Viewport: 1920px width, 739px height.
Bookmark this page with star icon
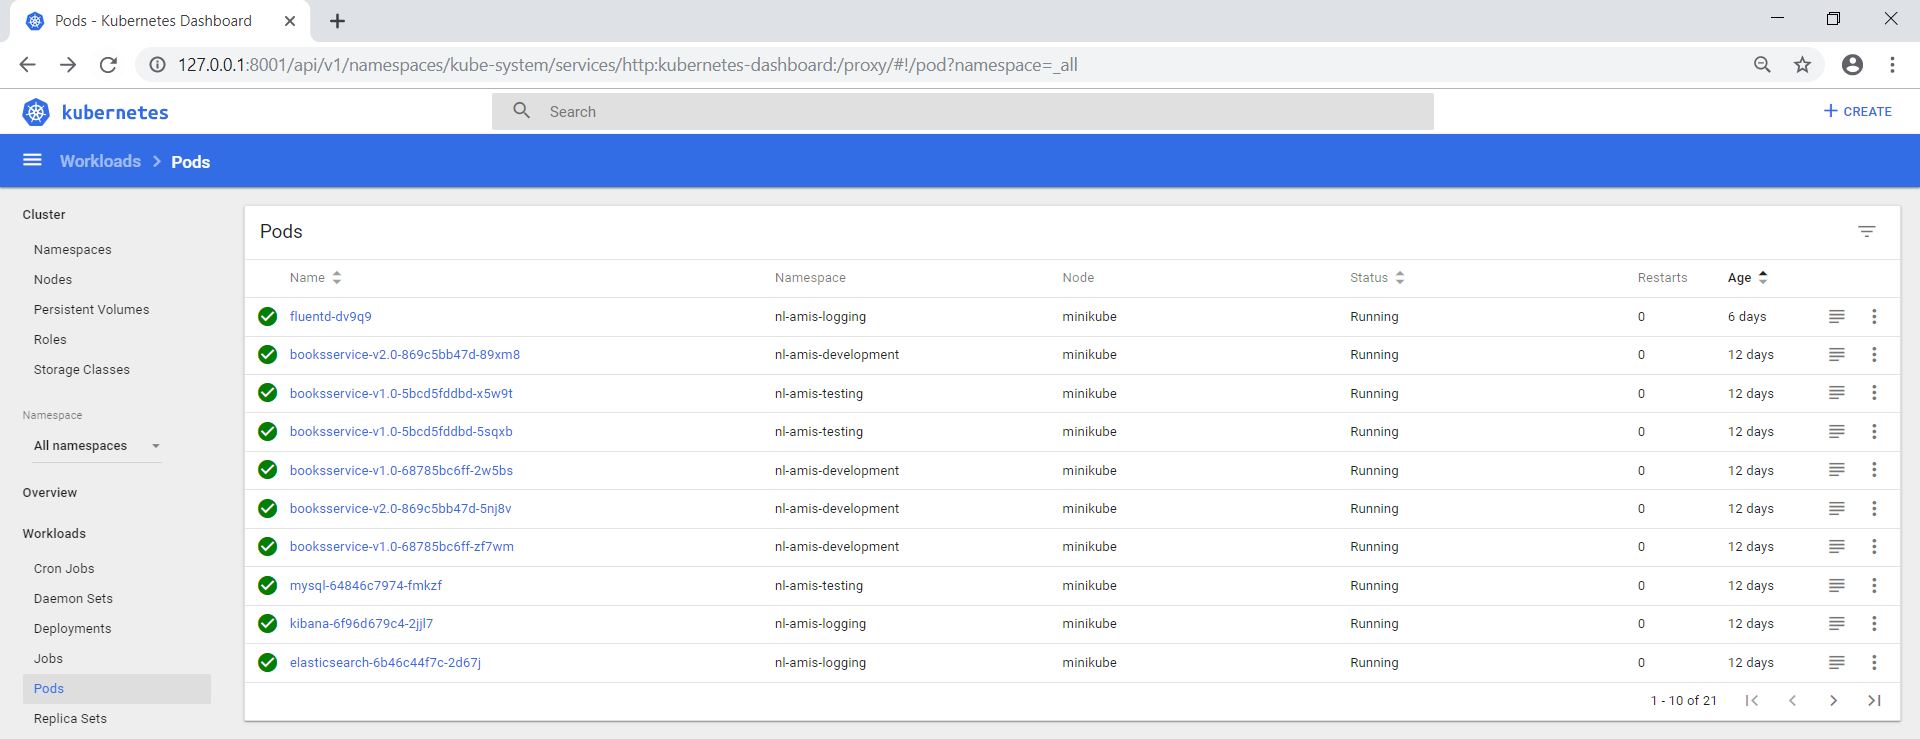coord(1802,65)
